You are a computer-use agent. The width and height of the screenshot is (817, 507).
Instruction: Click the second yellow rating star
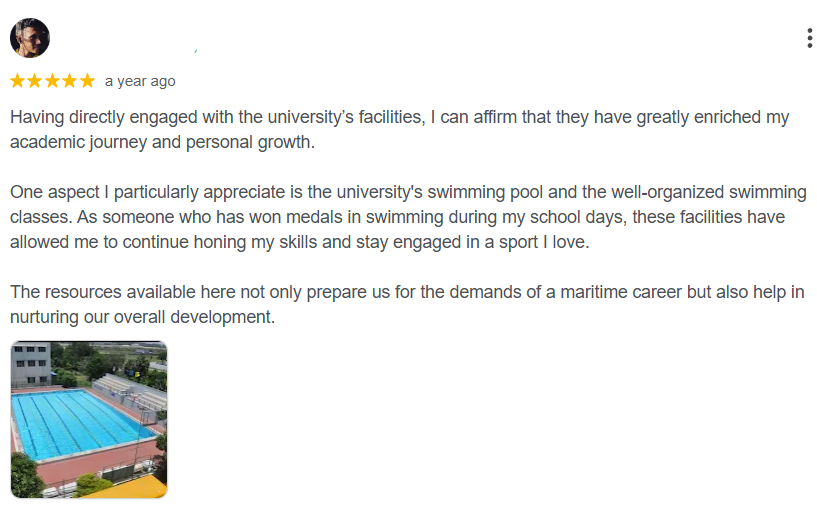point(34,80)
